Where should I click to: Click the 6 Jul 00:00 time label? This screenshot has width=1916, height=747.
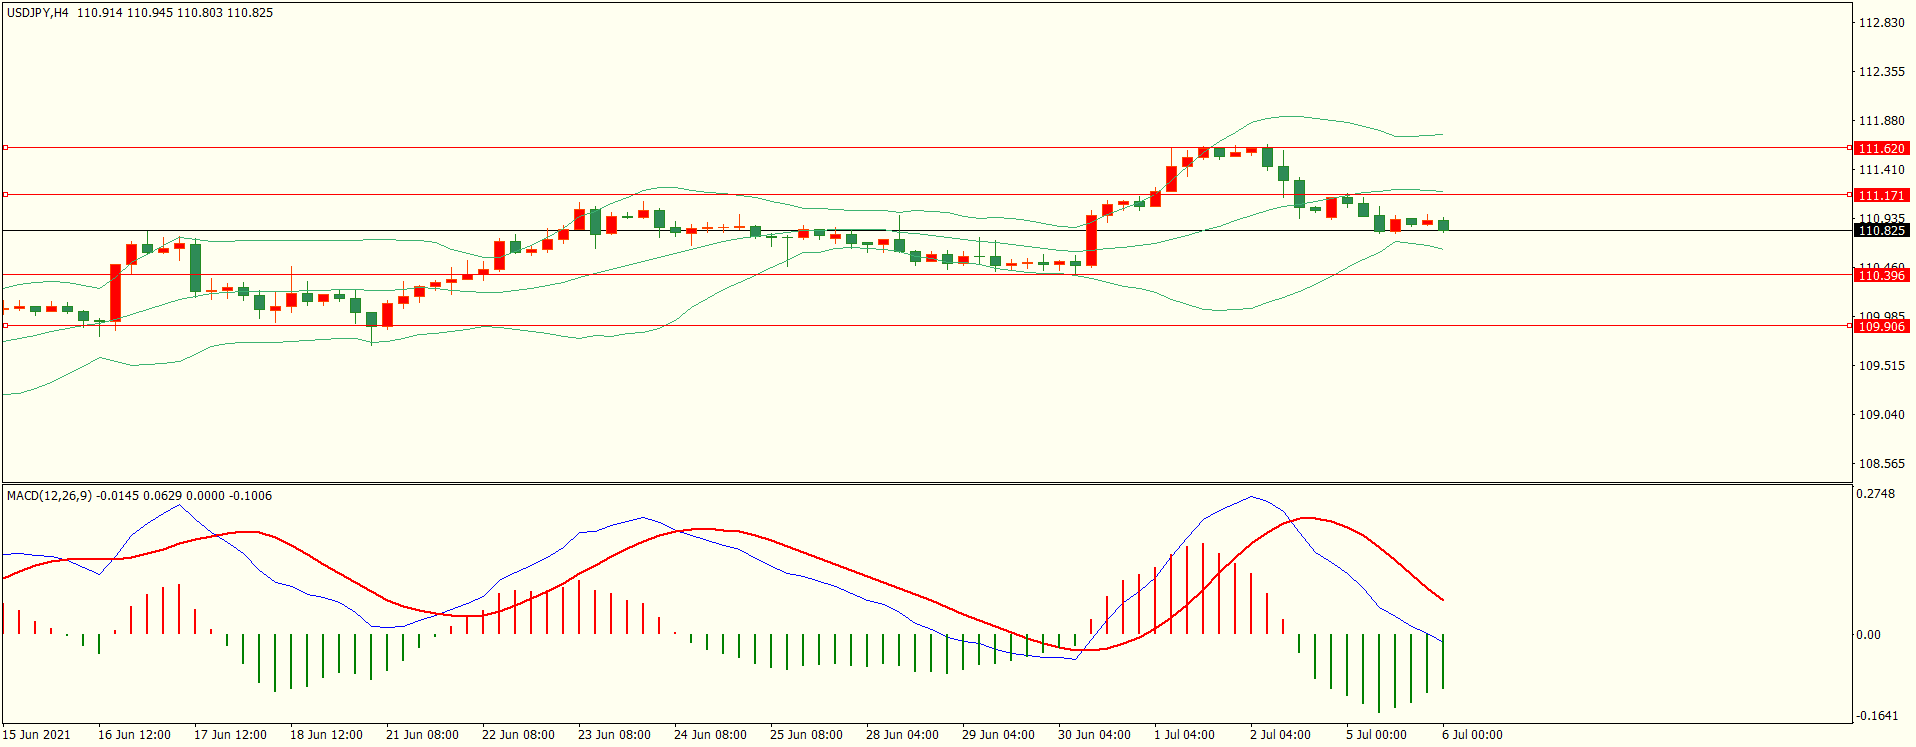pos(1472,735)
